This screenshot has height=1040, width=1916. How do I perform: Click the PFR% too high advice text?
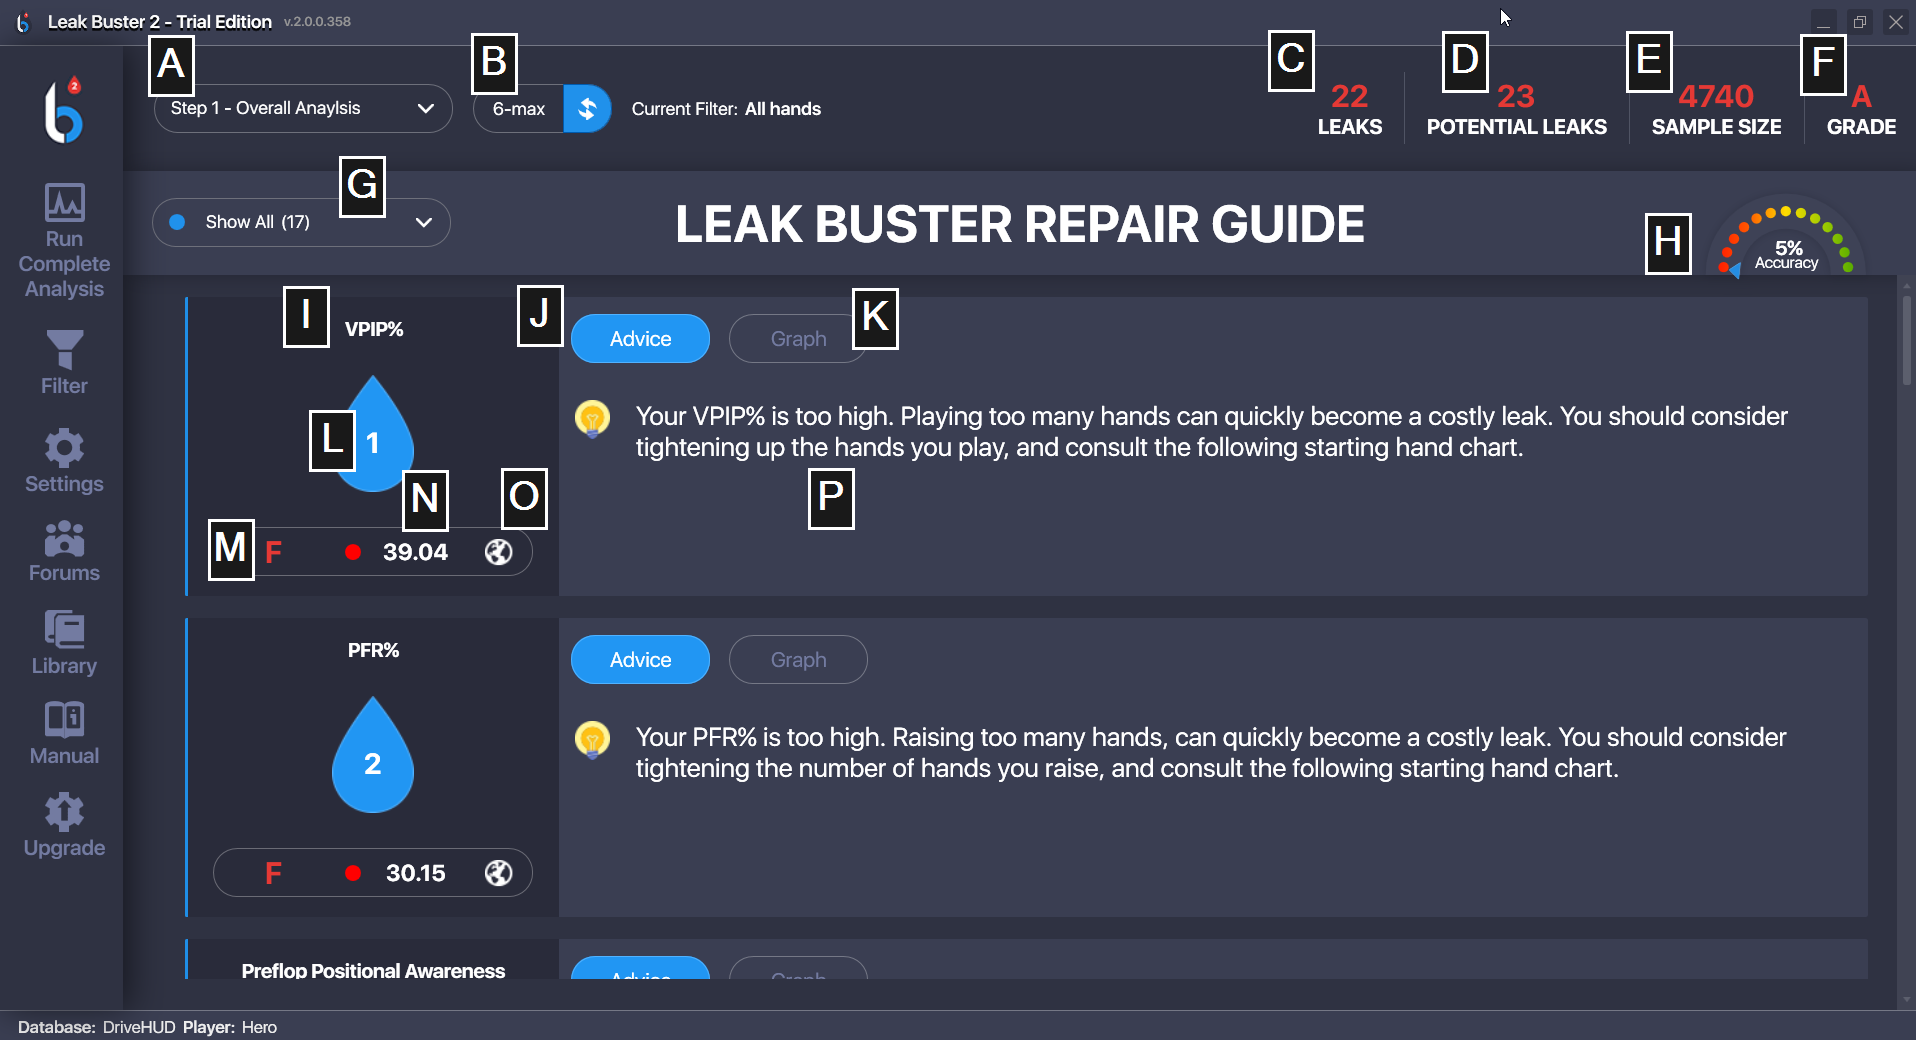coord(1210,753)
